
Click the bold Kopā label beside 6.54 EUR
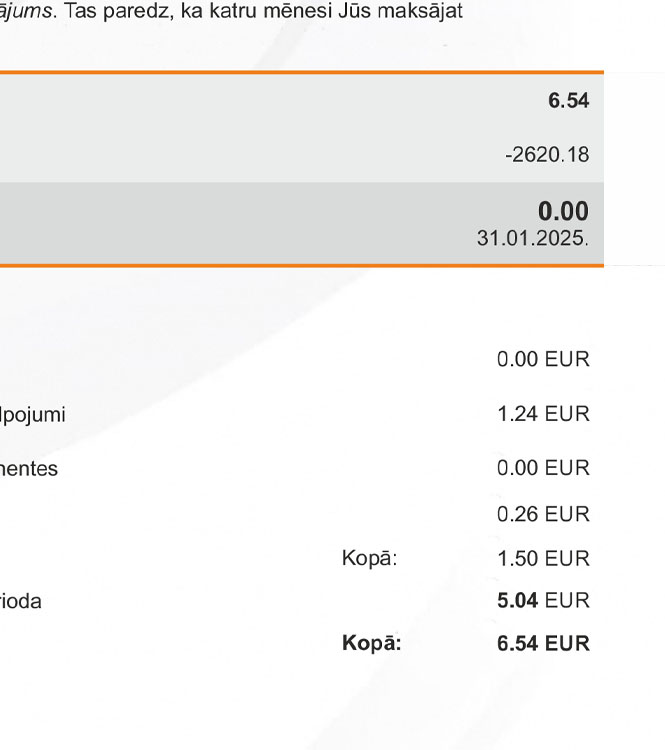(x=371, y=643)
